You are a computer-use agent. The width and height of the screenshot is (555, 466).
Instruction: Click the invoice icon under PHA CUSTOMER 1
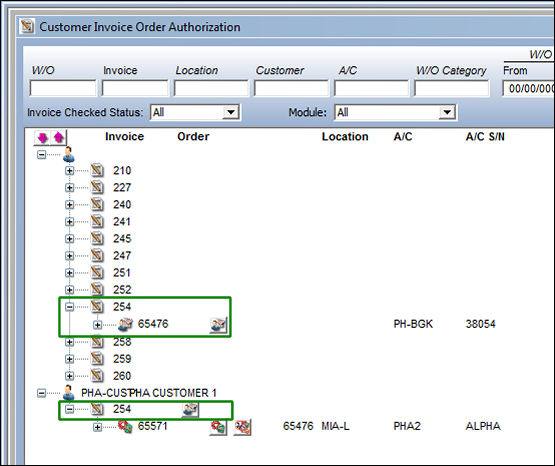[97, 409]
